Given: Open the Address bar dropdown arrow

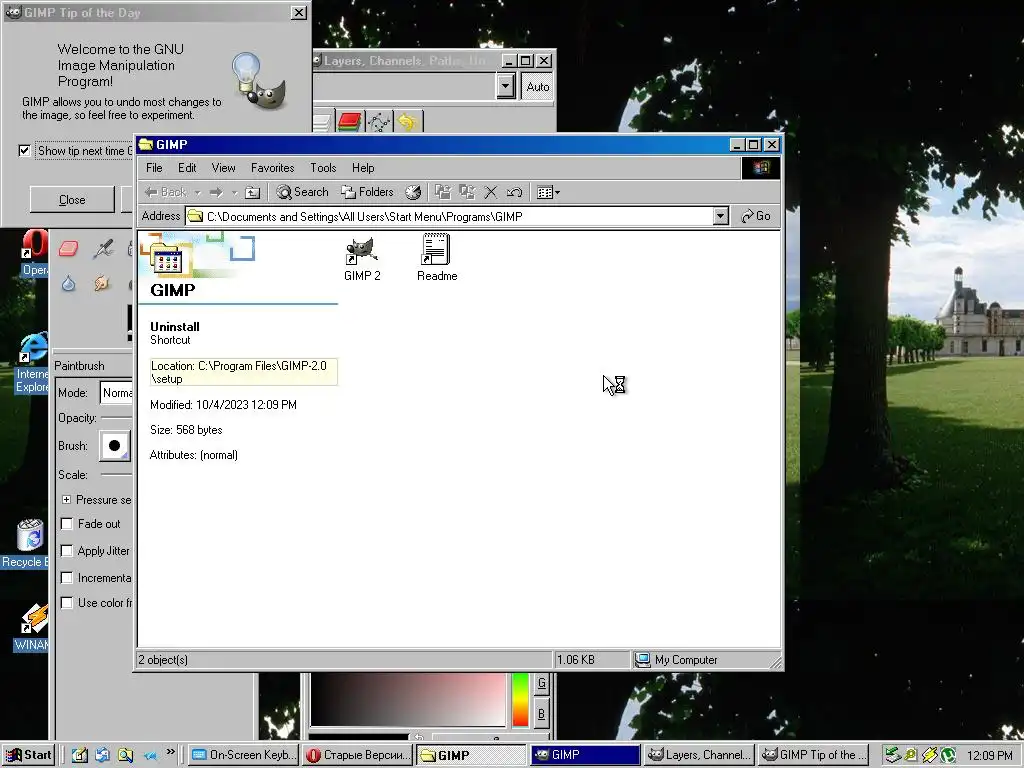Looking at the screenshot, I should pyautogui.click(x=720, y=216).
